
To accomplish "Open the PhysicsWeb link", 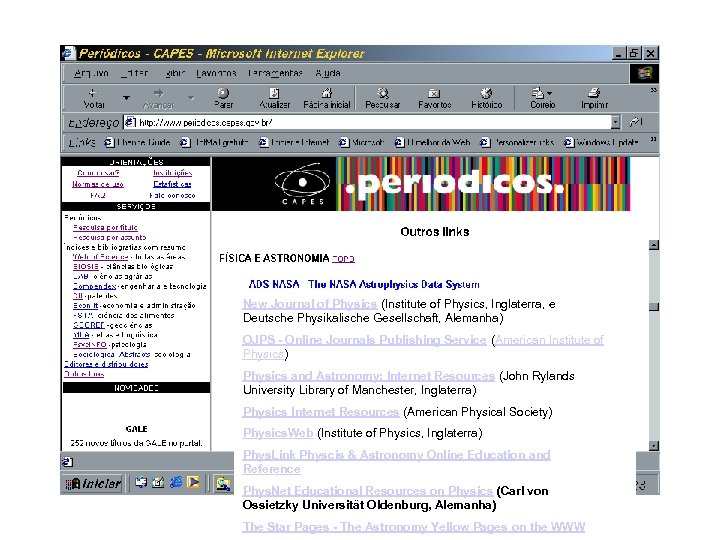I will click(x=278, y=433).
